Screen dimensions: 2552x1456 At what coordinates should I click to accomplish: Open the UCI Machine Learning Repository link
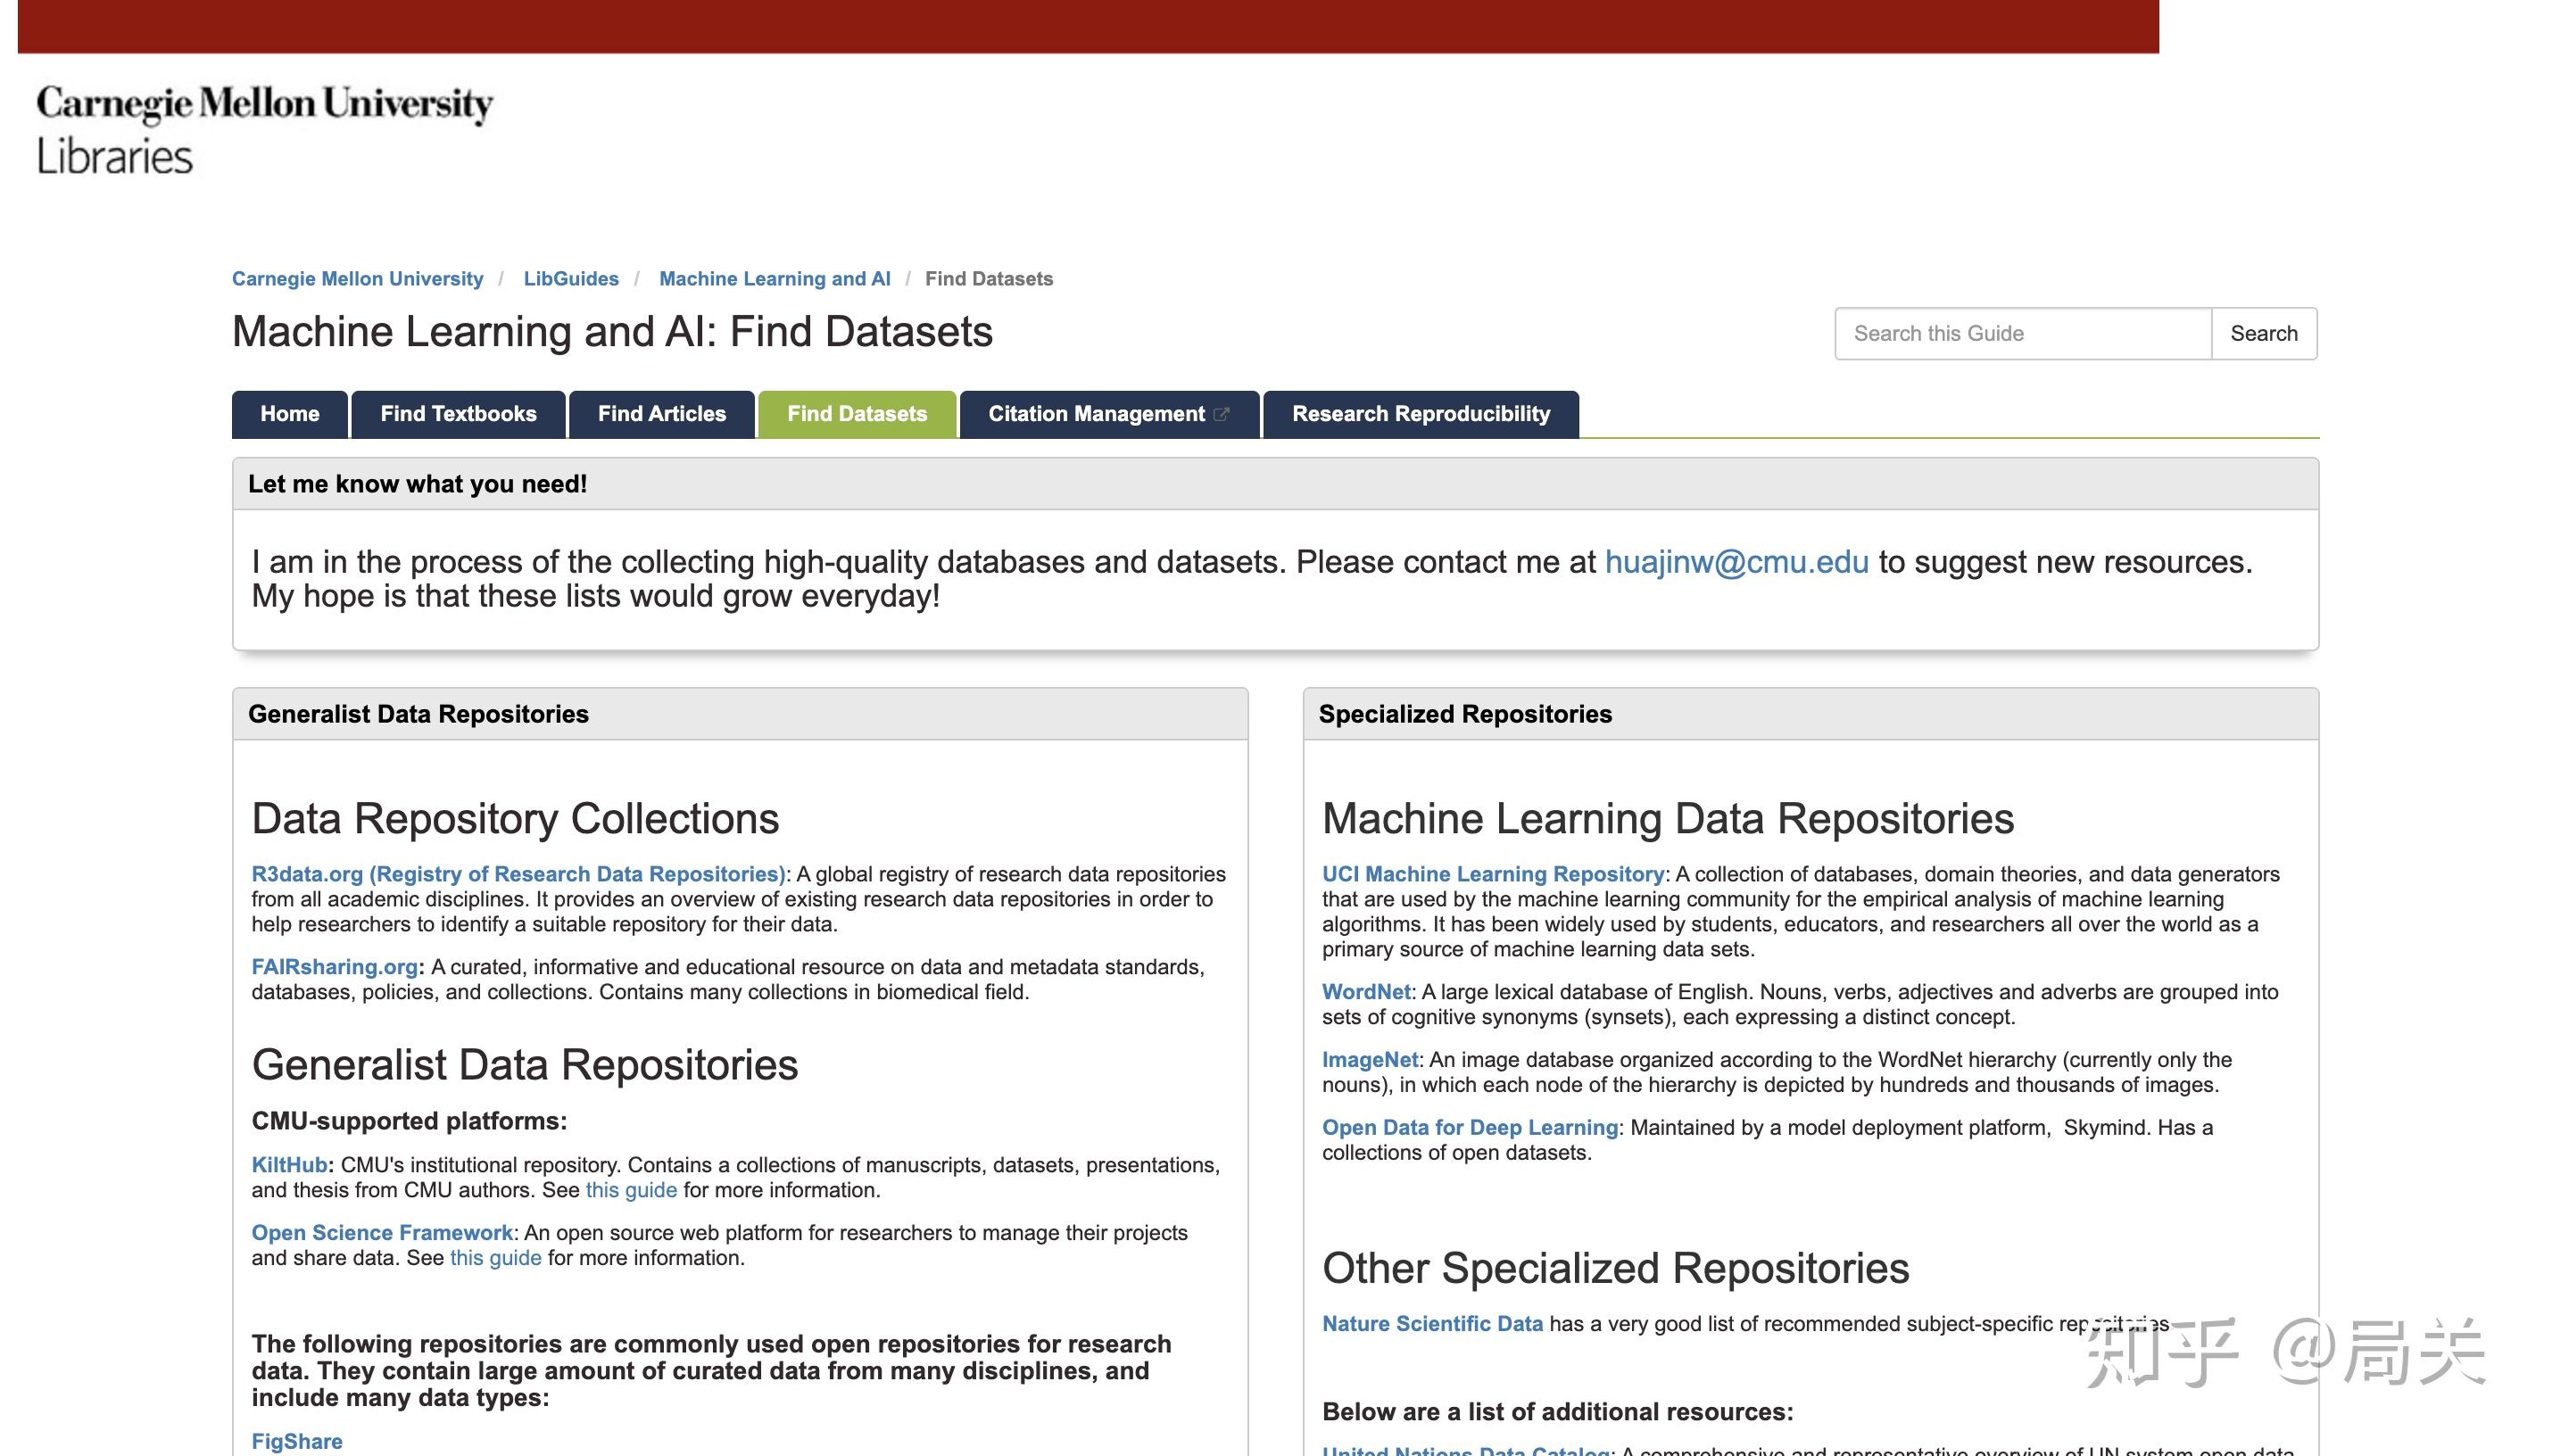click(x=1492, y=874)
